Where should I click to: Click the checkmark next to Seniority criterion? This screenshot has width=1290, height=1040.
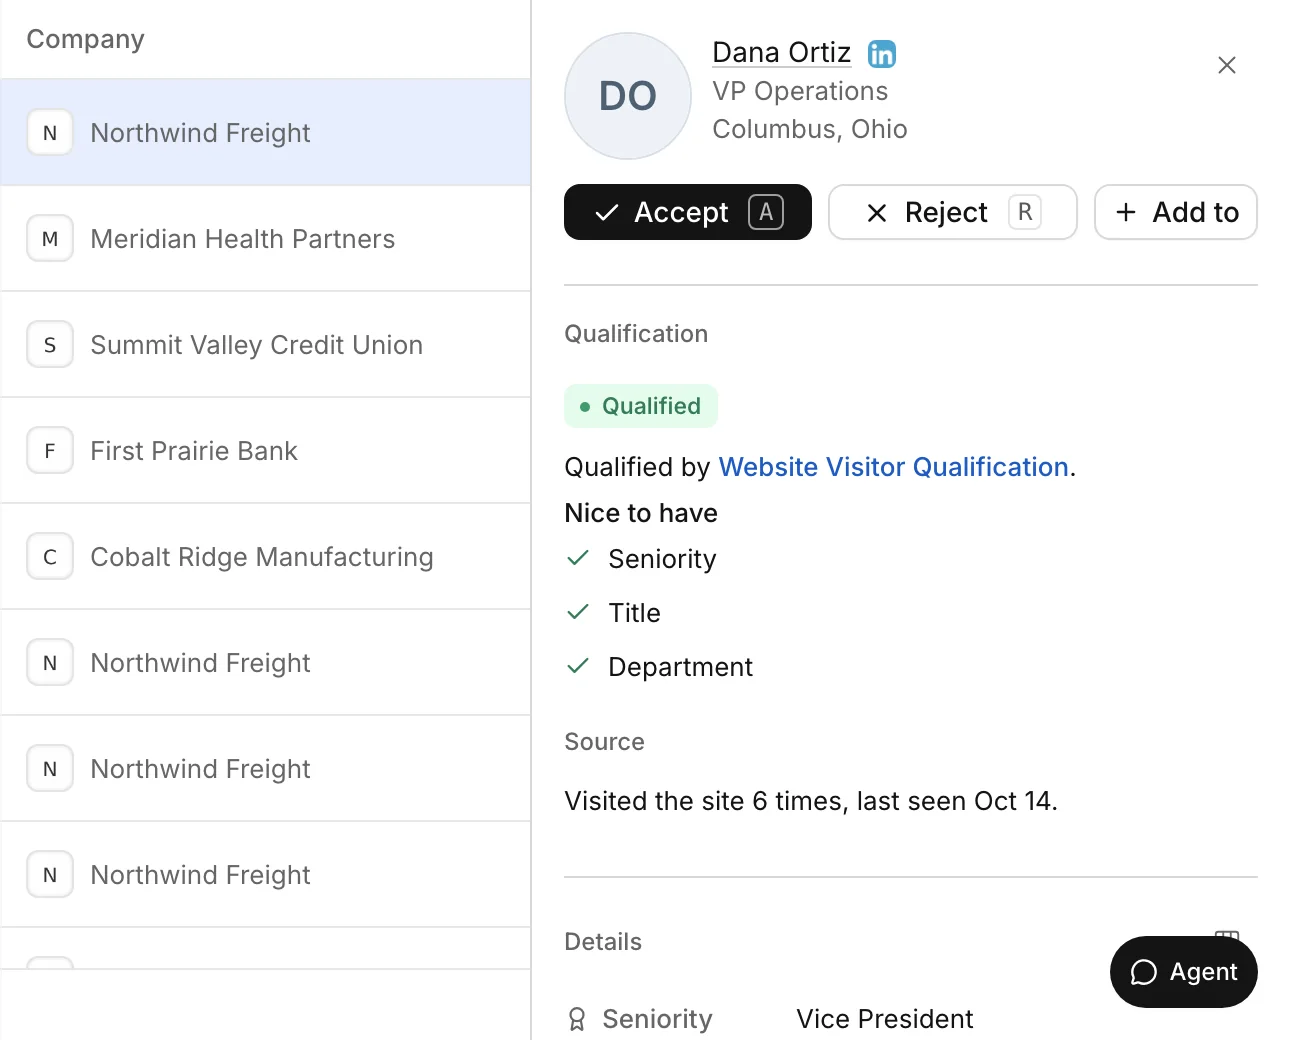(578, 558)
